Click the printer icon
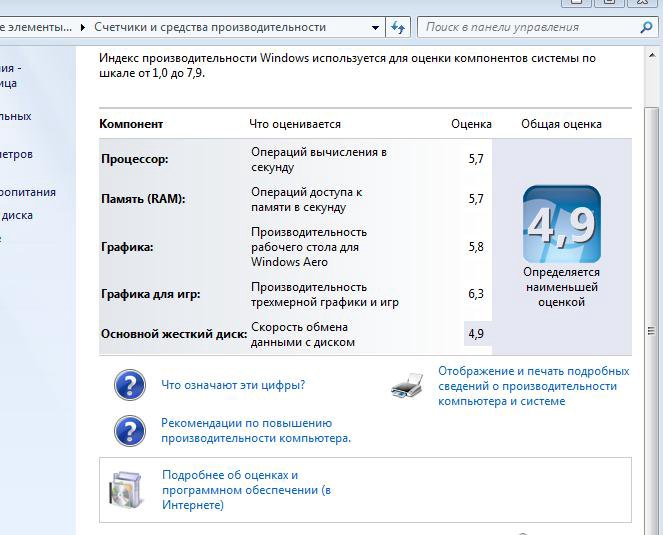The width and height of the screenshot is (663, 535). point(407,385)
